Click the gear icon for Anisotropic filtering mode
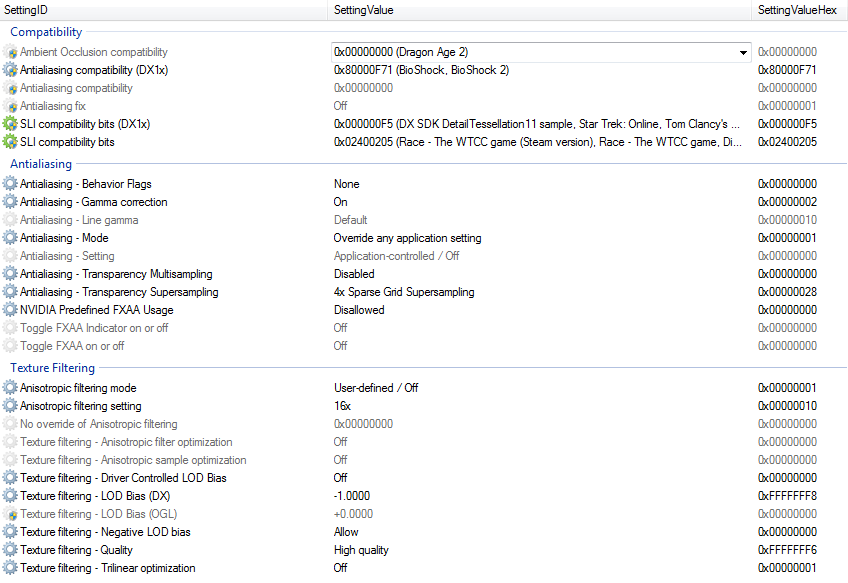Viewport: 848px width, 583px height. coord(10,388)
